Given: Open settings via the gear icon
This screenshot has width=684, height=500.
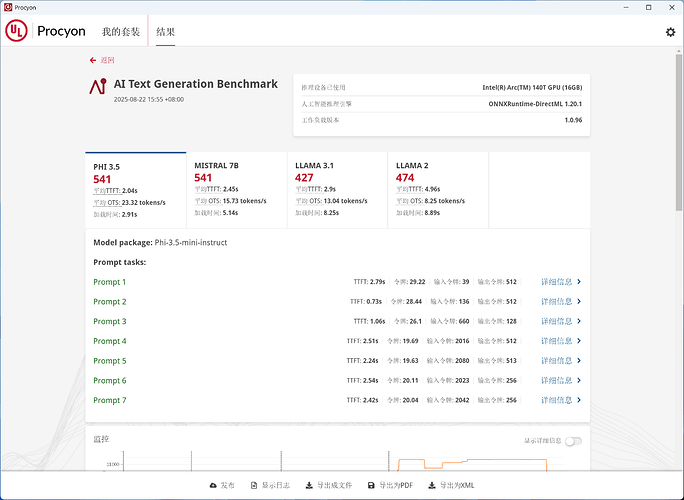Looking at the screenshot, I should (670, 32).
